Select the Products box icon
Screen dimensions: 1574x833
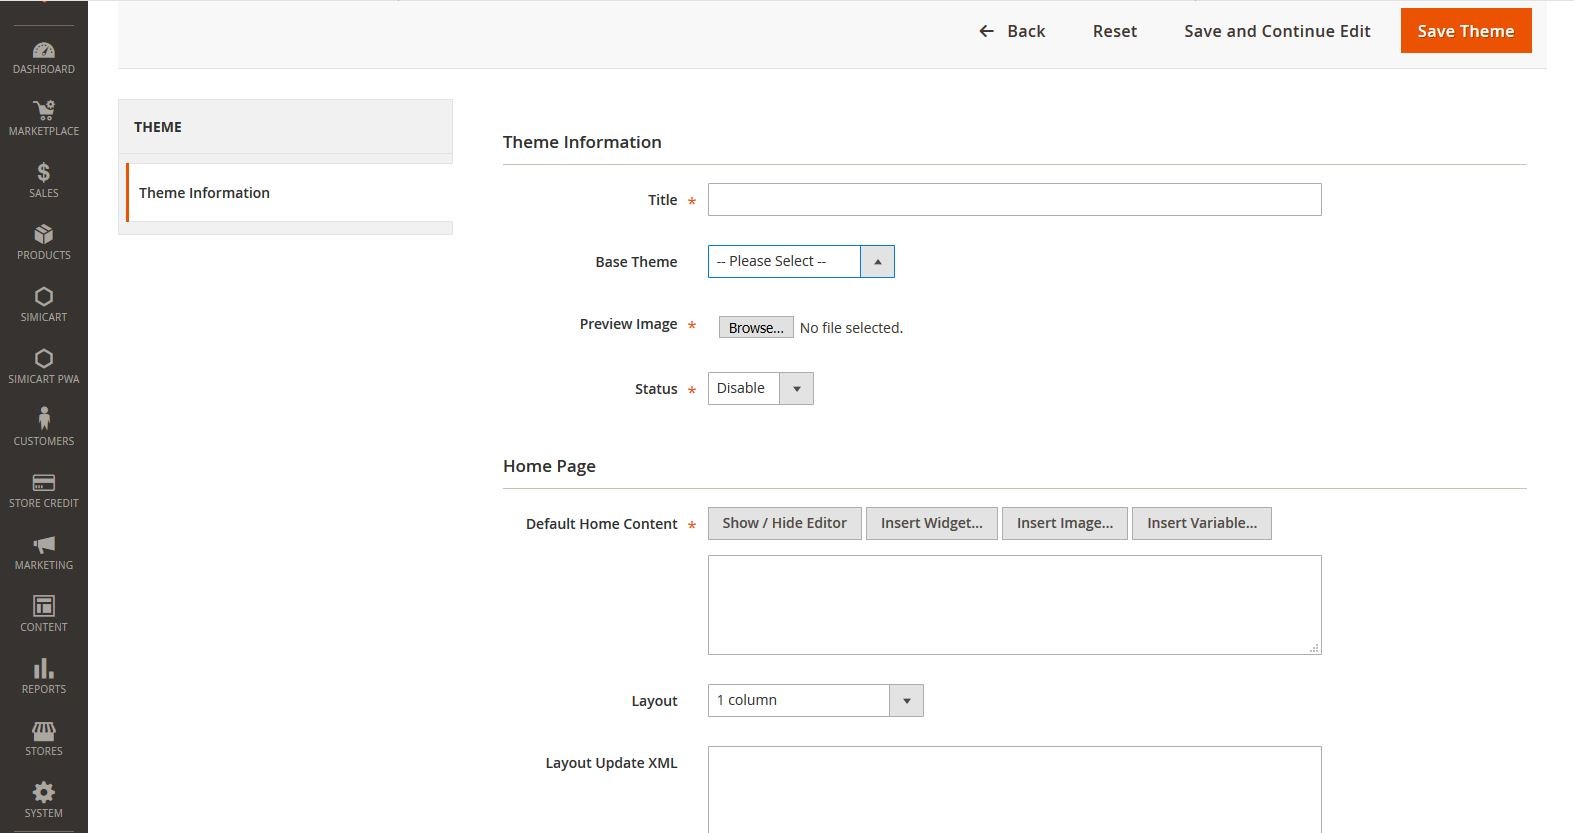pyautogui.click(x=44, y=235)
